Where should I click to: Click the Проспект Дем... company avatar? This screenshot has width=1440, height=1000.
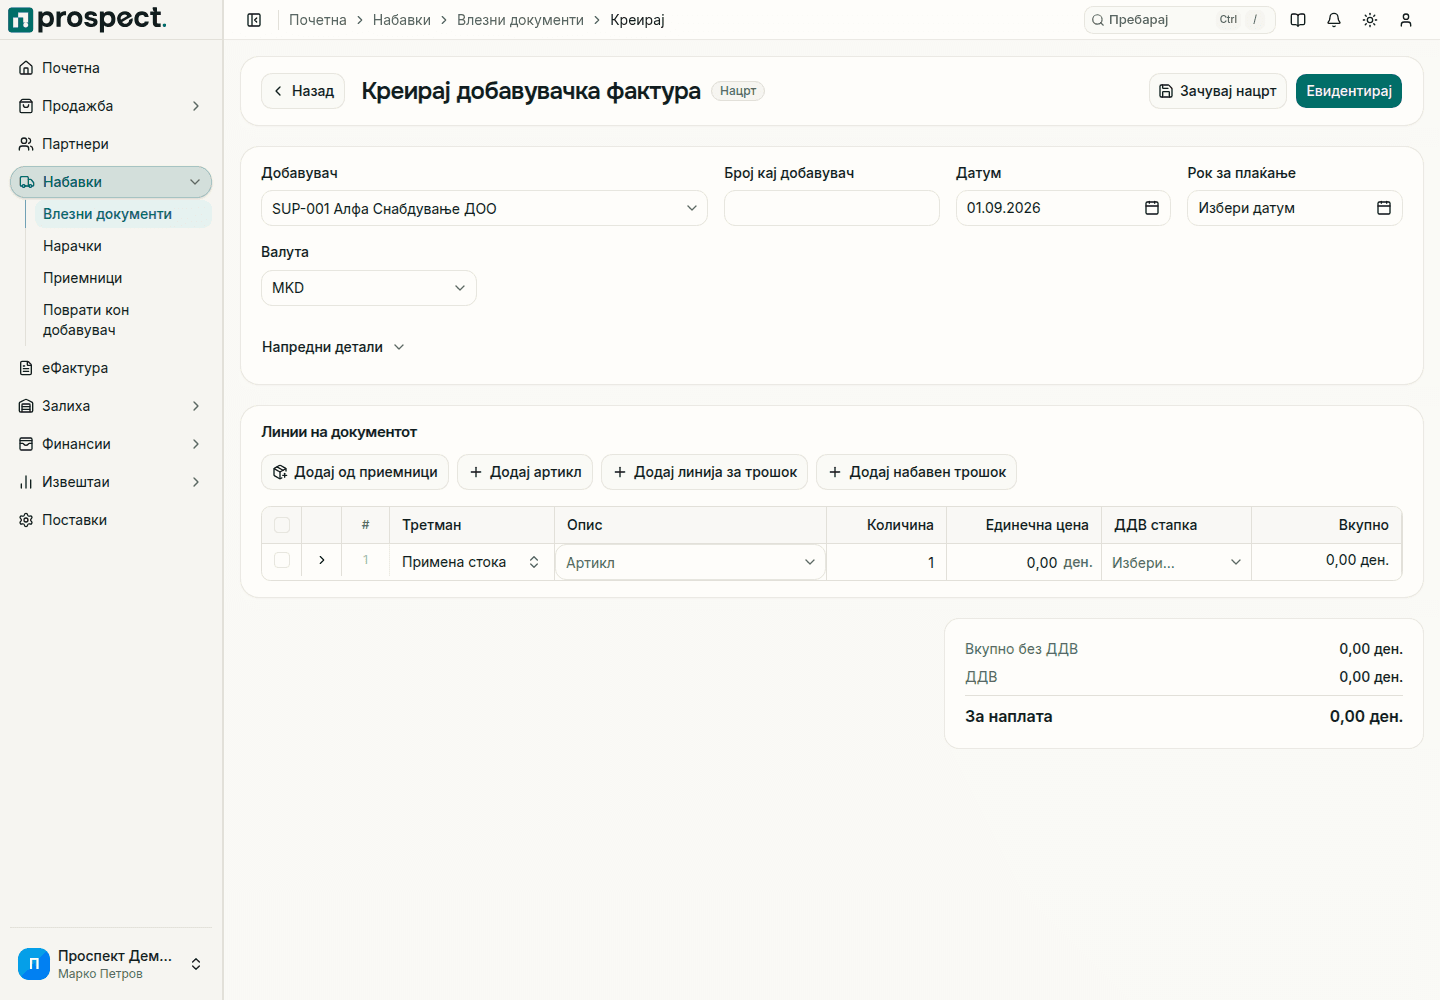tap(34, 964)
